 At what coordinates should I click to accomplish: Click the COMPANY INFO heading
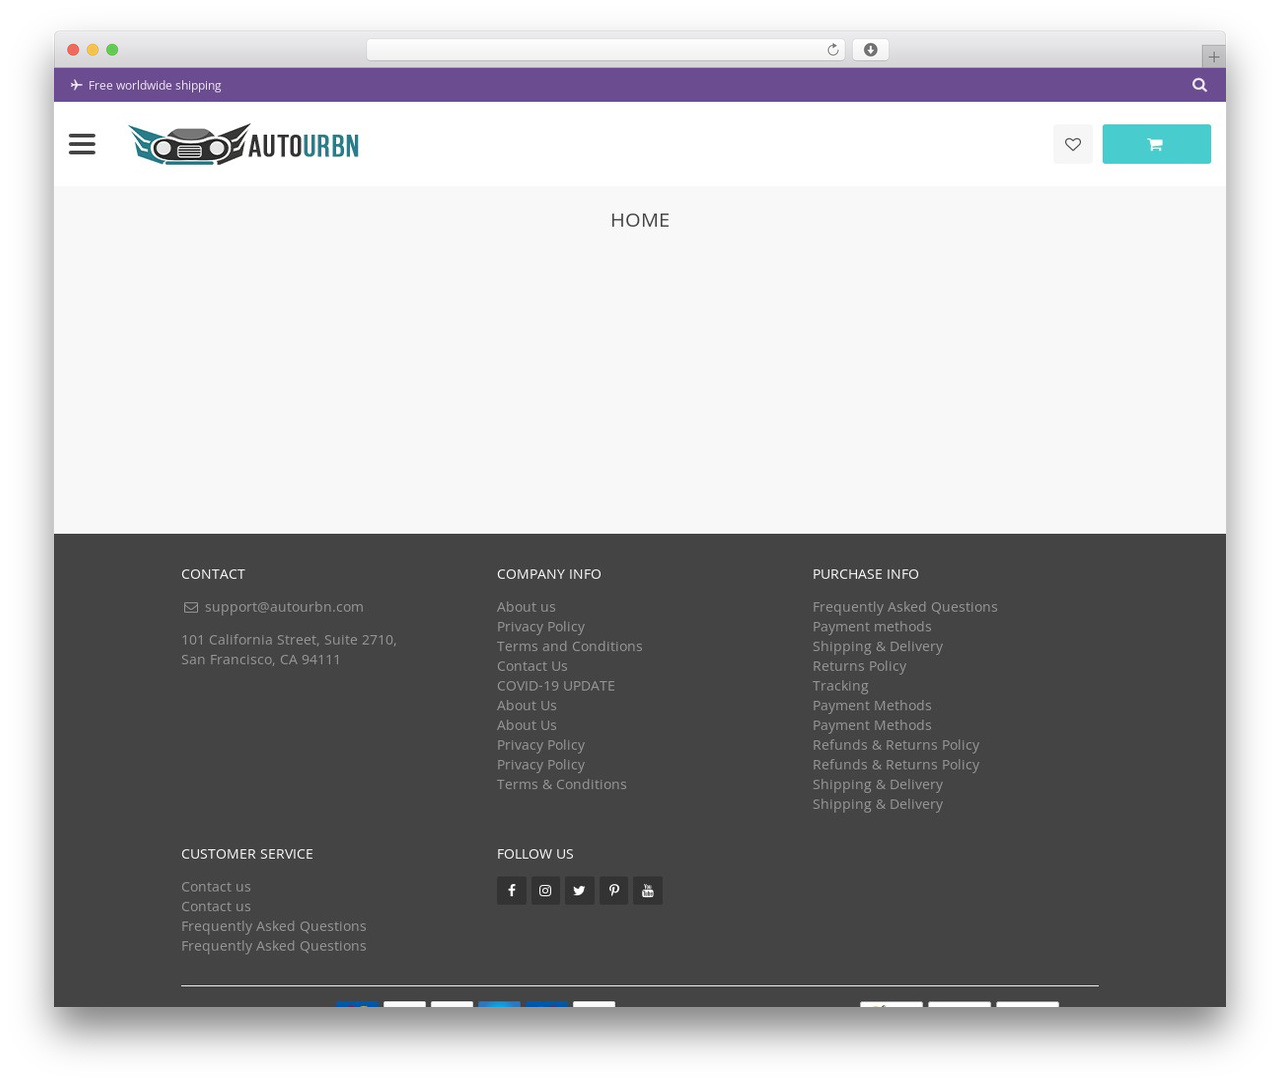point(549,574)
